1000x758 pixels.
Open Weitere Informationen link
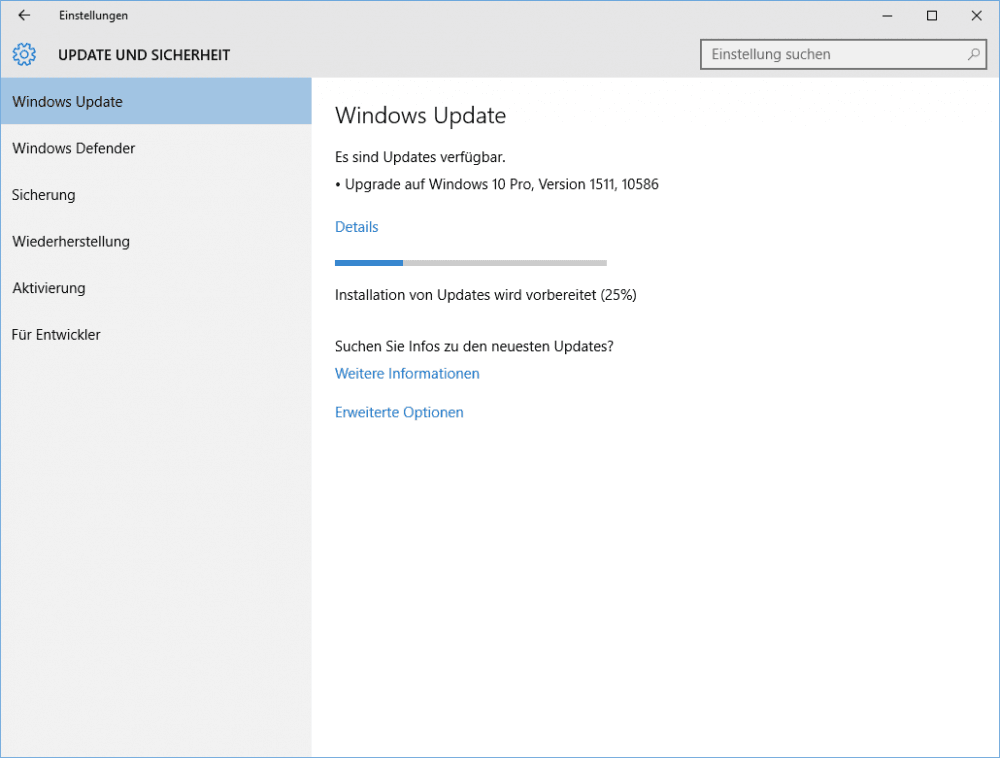[x=407, y=374]
